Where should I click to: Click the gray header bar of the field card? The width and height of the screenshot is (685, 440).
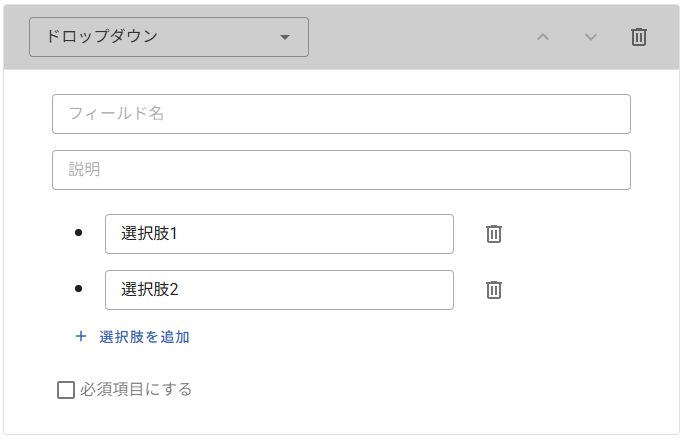[420, 37]
